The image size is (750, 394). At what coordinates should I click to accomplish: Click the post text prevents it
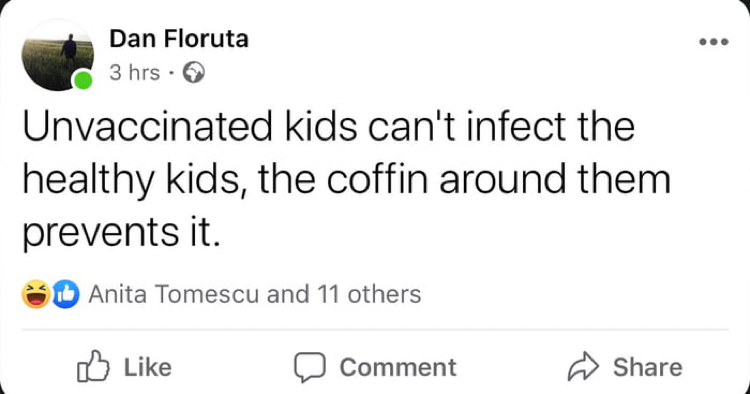[x=121, y=233]
